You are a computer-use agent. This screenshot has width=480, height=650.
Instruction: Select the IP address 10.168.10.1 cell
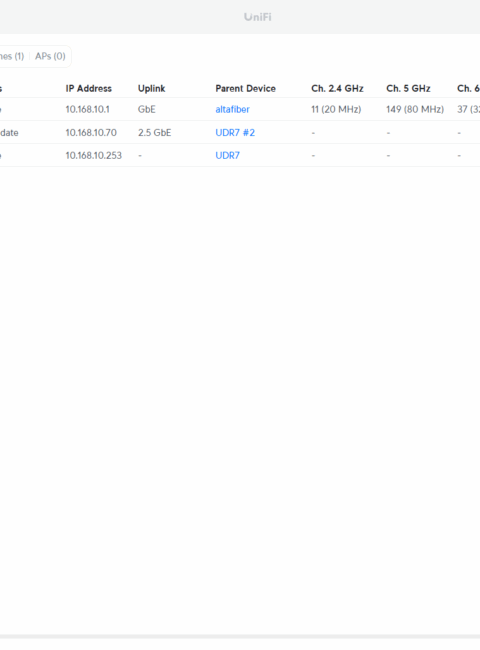(87, 109)
